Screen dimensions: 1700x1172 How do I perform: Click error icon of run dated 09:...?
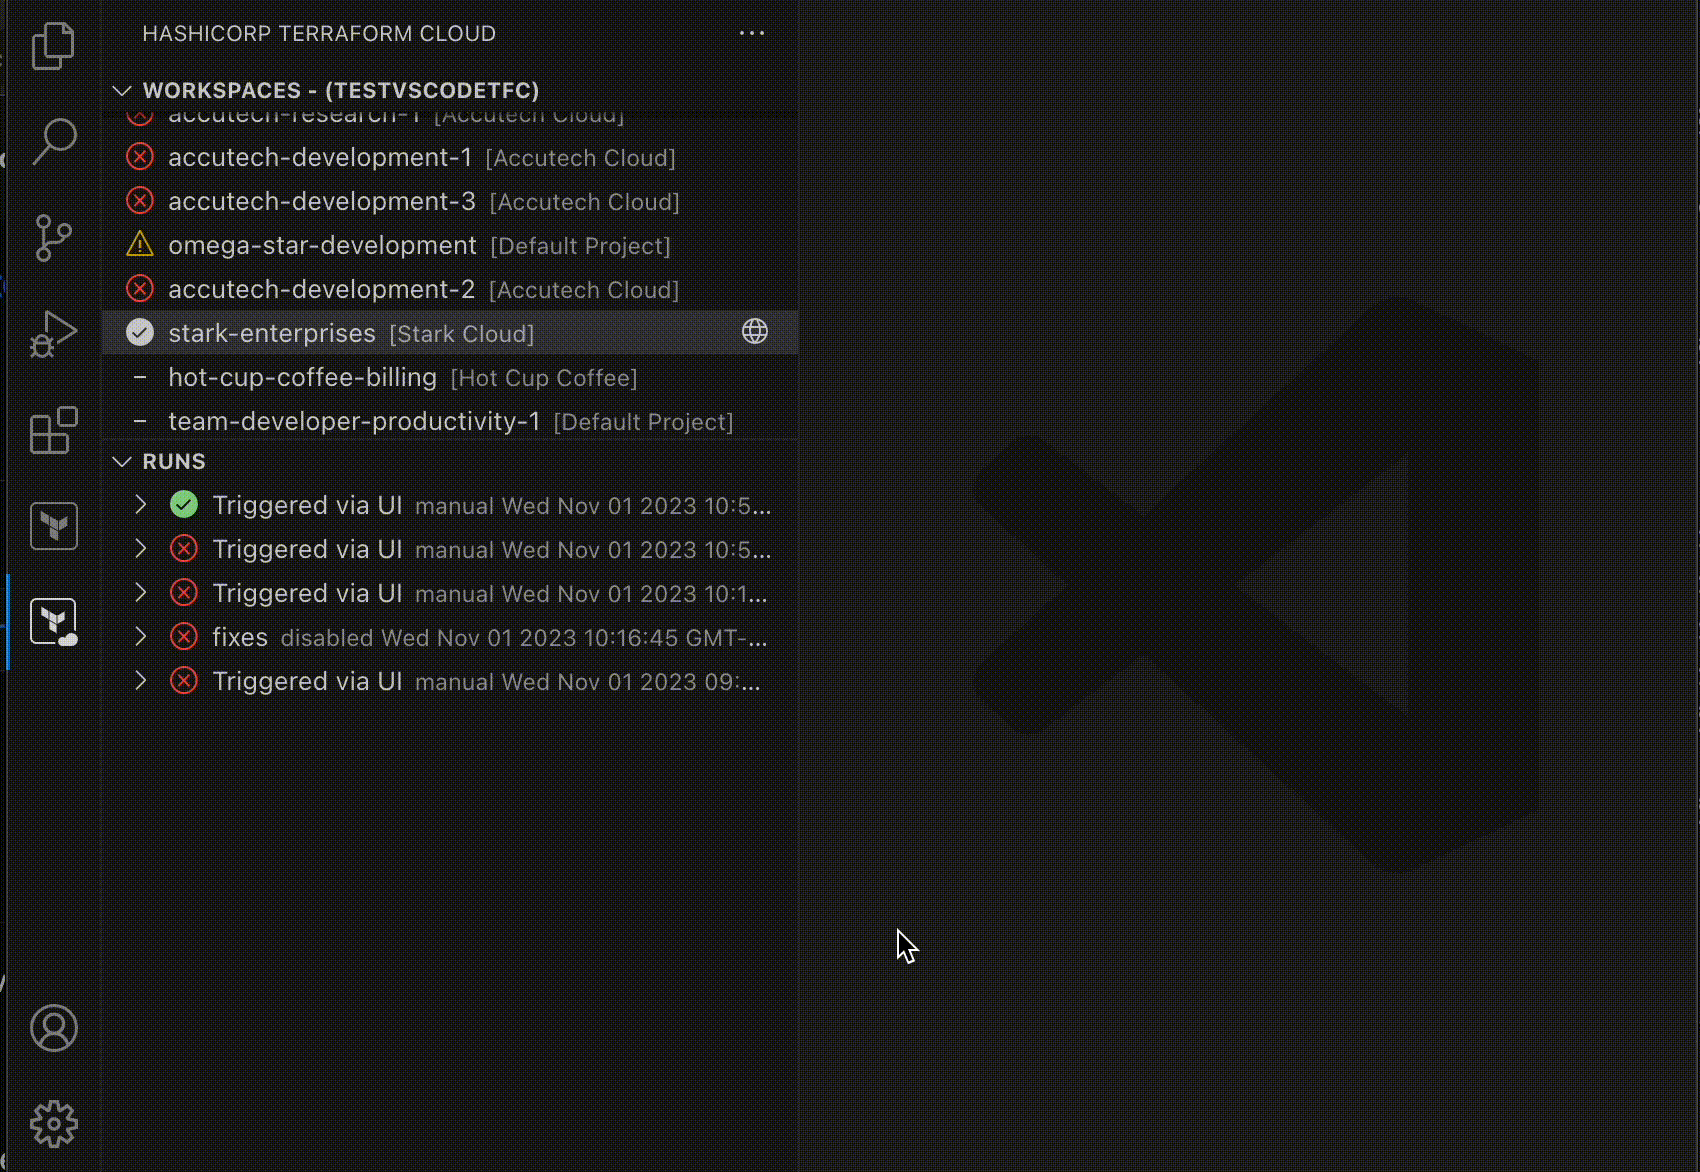click(184, 680)
